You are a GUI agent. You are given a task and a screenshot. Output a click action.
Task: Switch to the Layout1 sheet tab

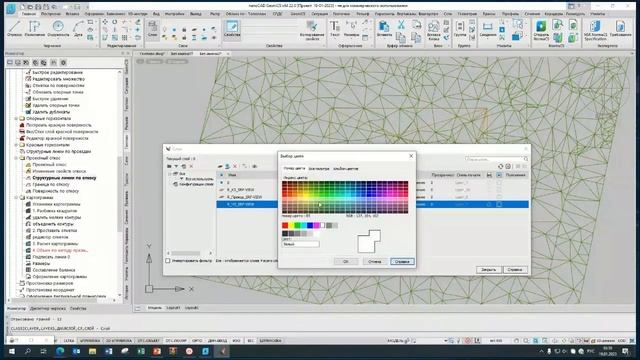point(173,308)
